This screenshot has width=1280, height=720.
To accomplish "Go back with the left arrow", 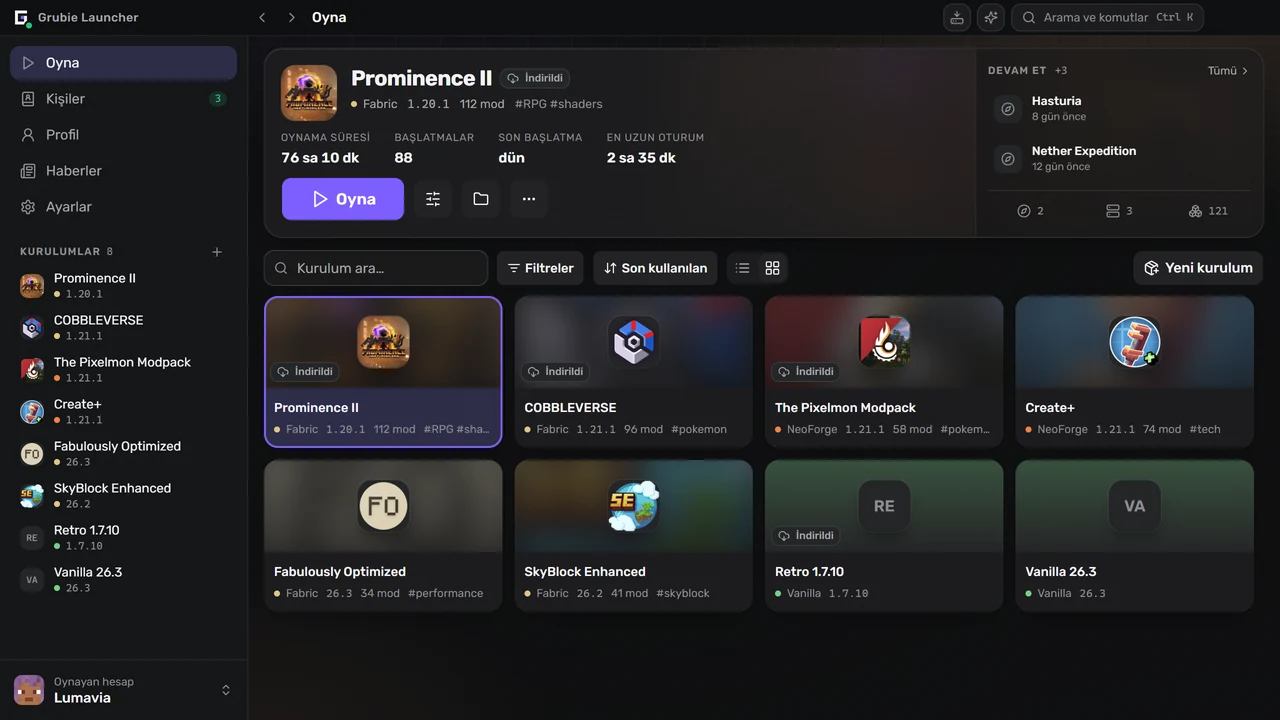I will tap(262, 18).
